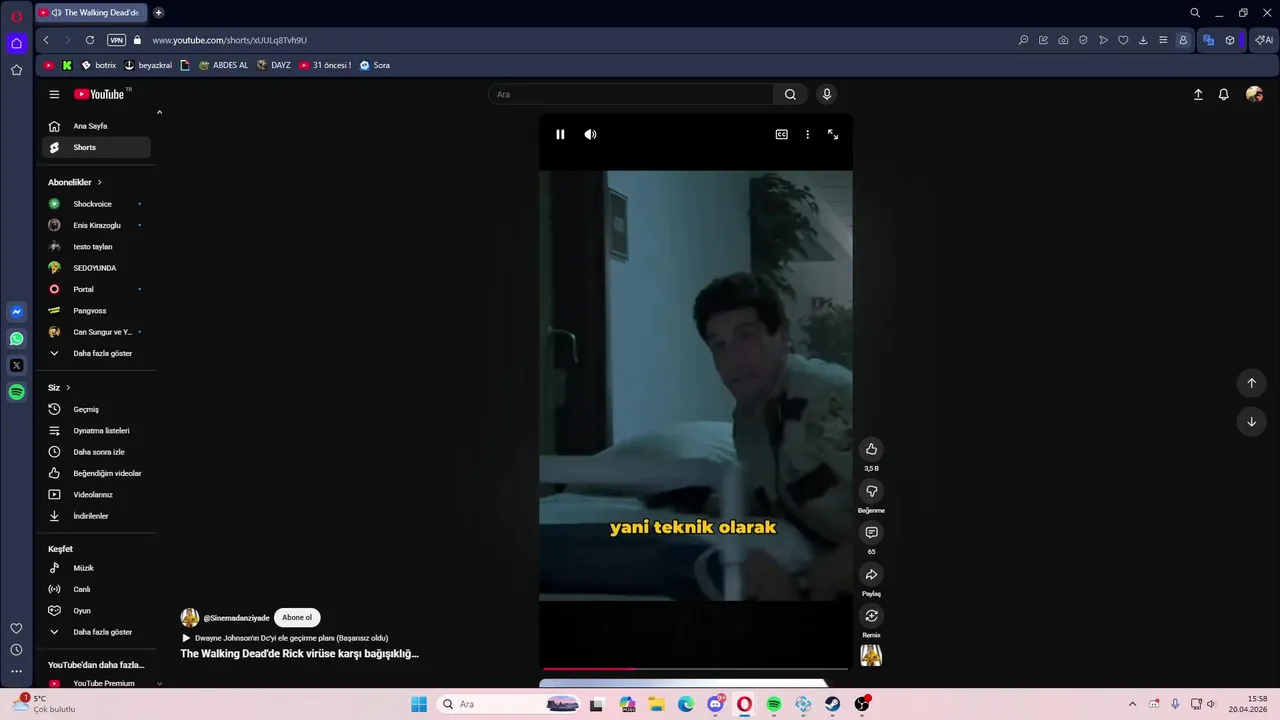Open Opera AI assistant button
The height and width of the screenshot is (720, 1280).
(x=1264, y=40)
